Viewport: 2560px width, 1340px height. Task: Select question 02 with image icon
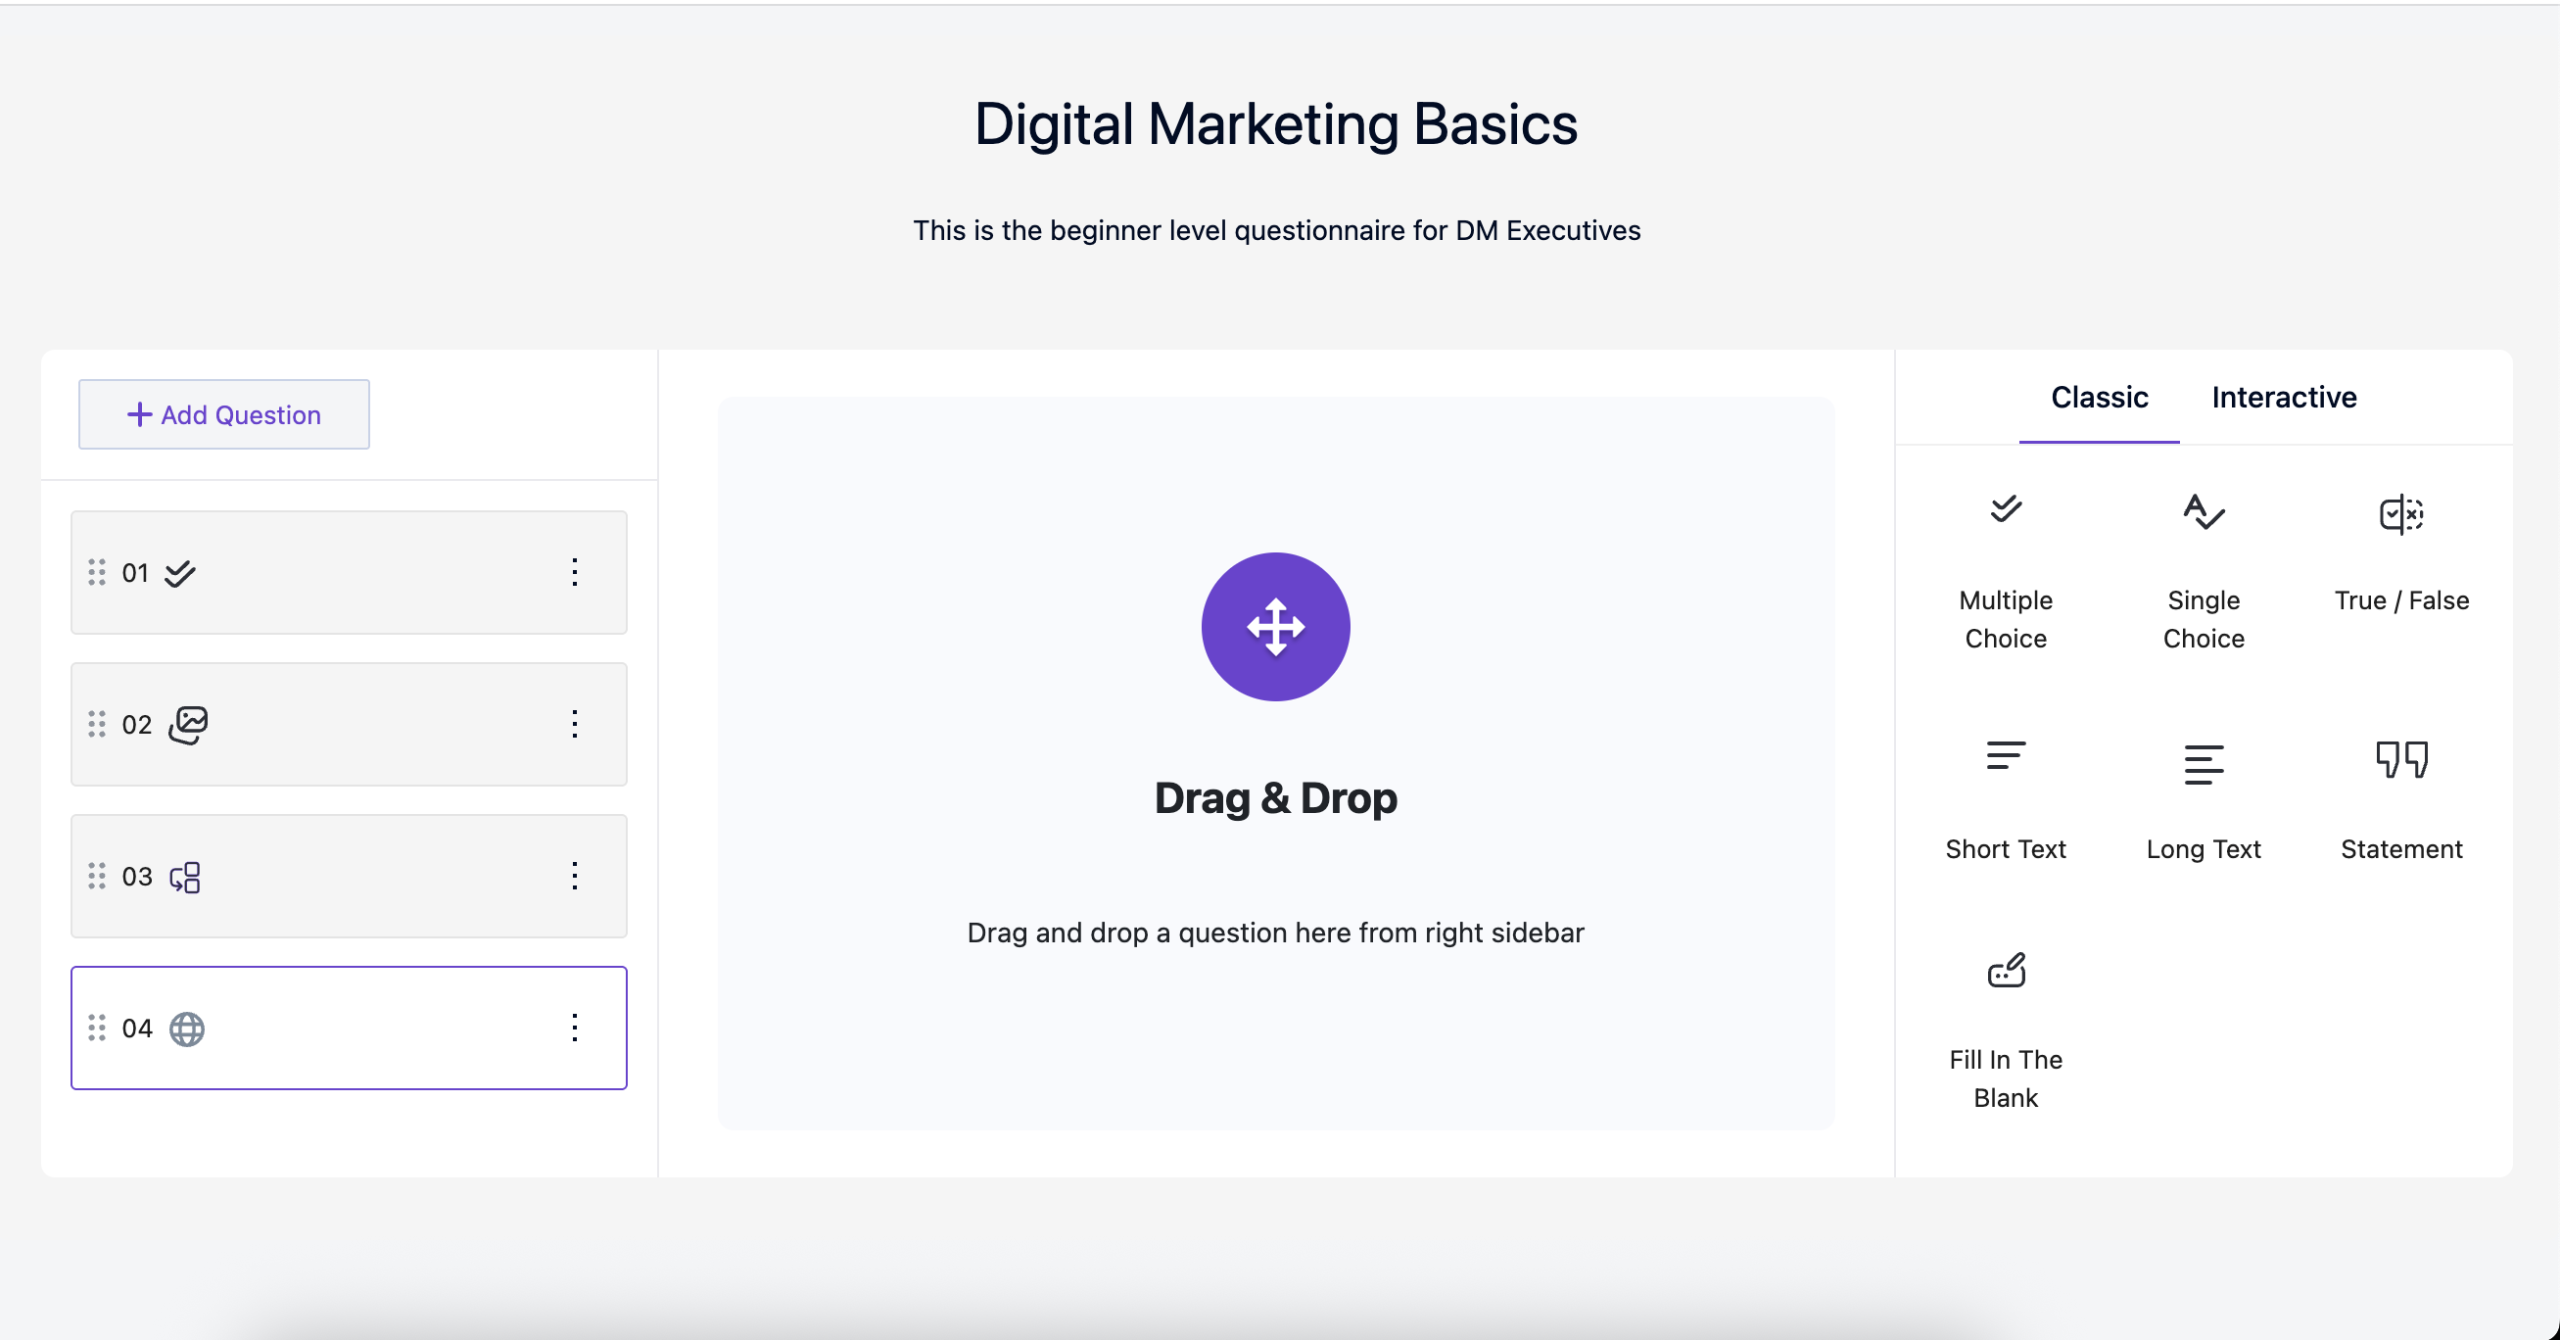pyautogui.click(x=350, y=724)
